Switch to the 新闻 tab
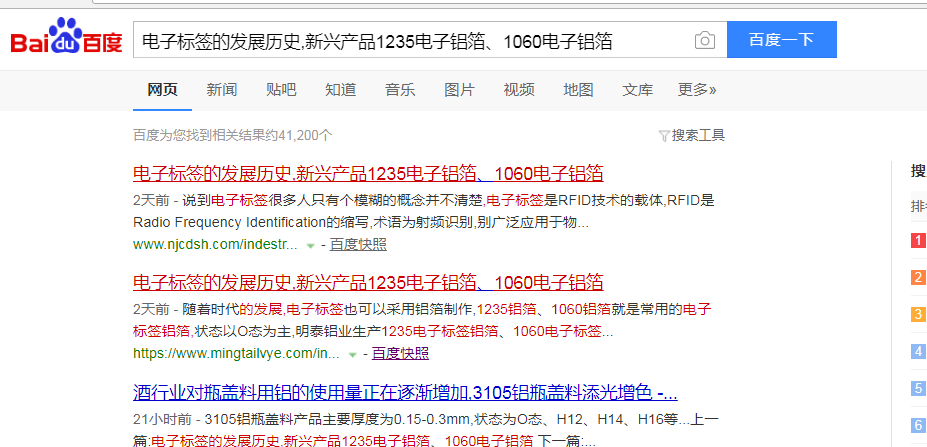Viewport: 927px width, 447px height. (222, 90)
